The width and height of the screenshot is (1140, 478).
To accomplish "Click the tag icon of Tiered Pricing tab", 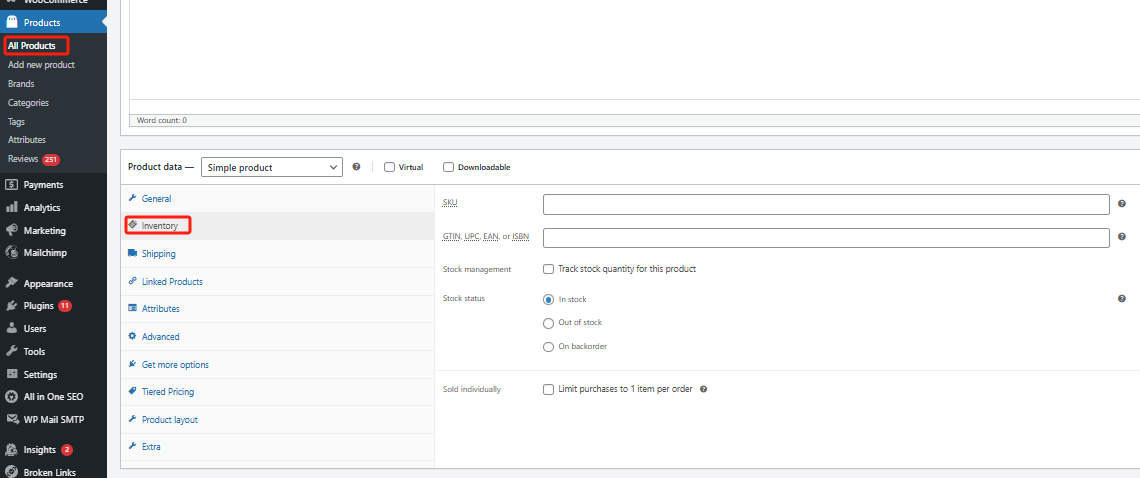I will tap(132, 391).
